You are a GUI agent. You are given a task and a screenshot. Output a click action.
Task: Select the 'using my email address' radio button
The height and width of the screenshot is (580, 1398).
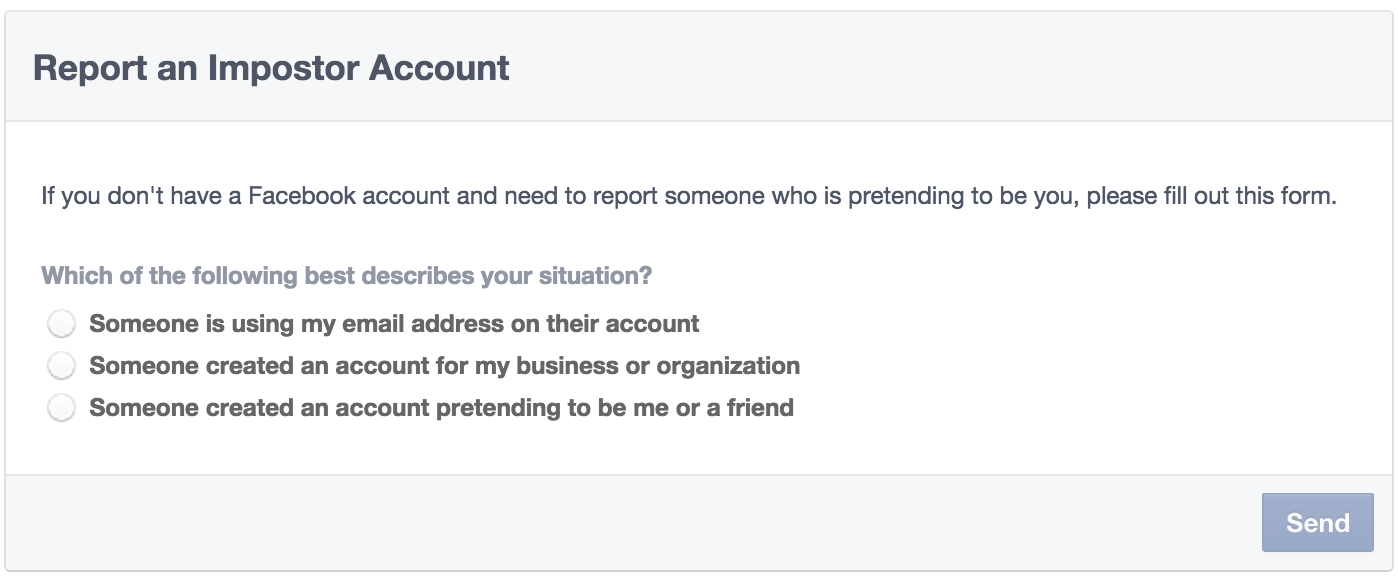click(61, 324)
